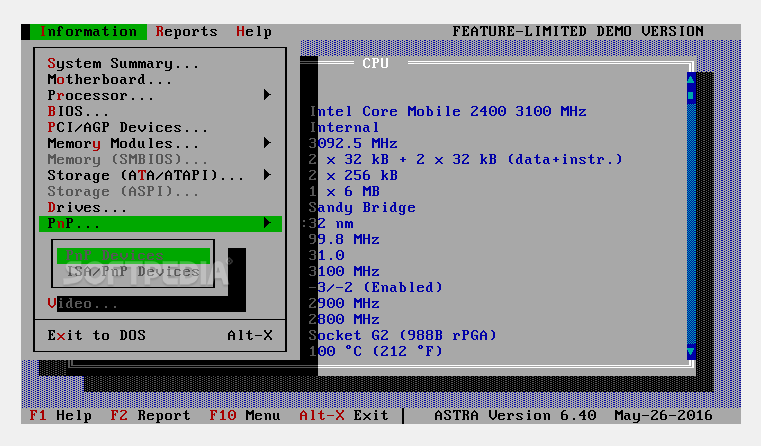The height and width of the screenshot is (446, 761).
Task: Click the Internal value line
Action: (344, 128)
